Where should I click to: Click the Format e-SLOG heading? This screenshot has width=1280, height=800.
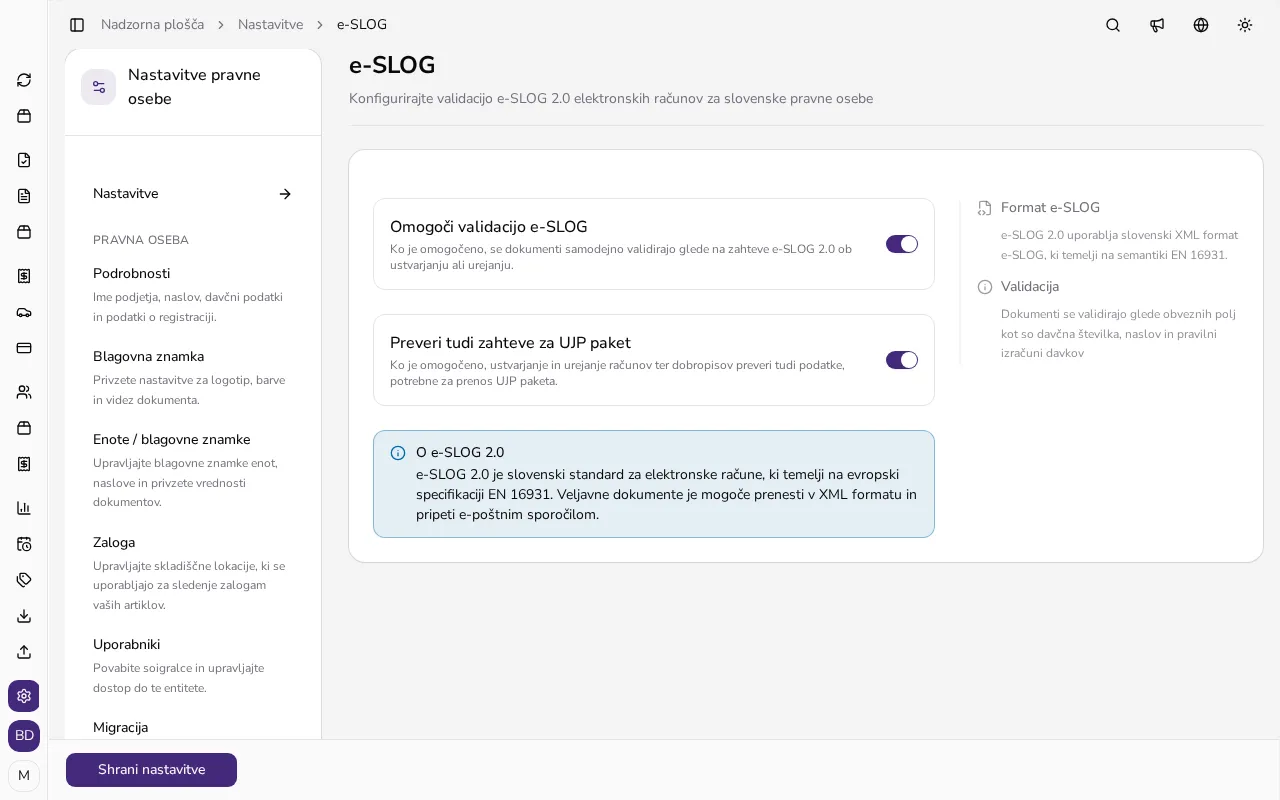tap(1050, 208)
